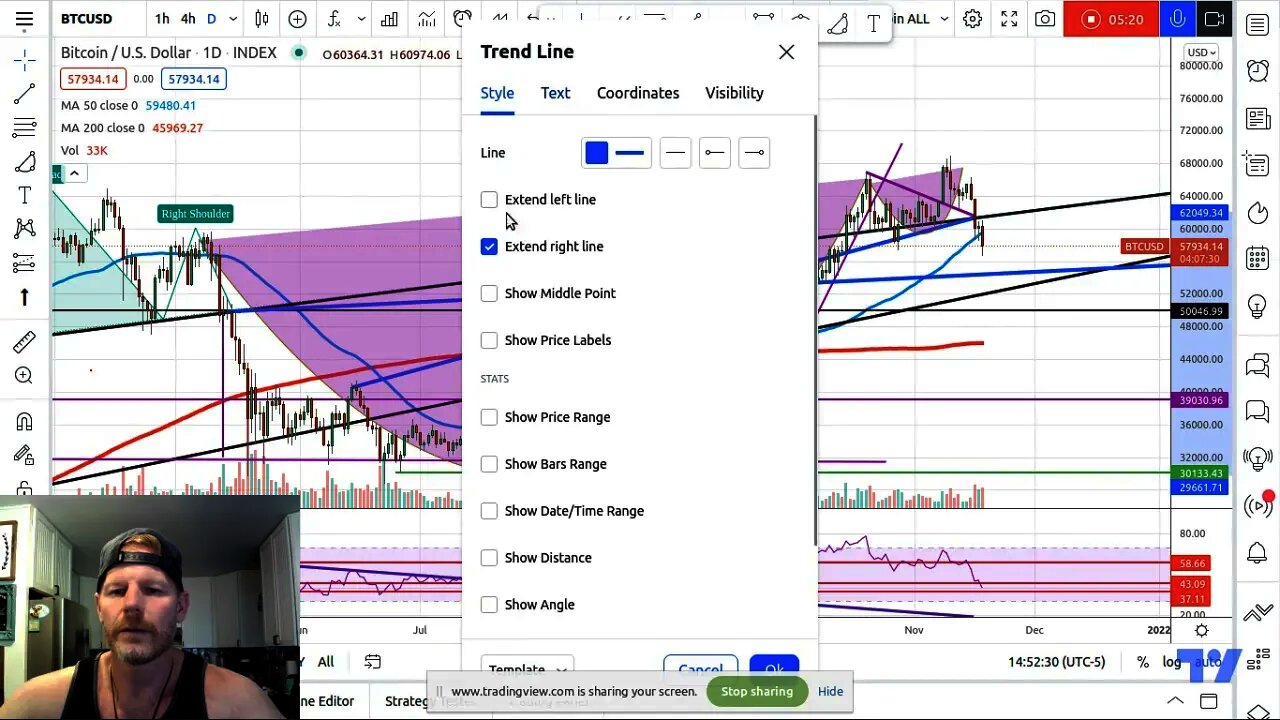Select the crosshair cursor tool
The width and height of the screenshot is (1280, 720).
pyautogui.click(x=25, y=61)
